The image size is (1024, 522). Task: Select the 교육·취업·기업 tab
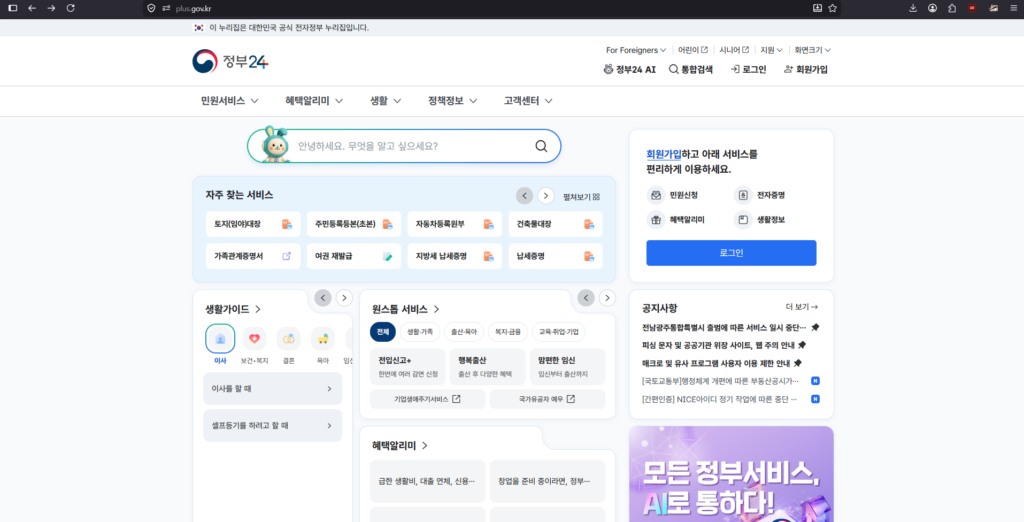tap(558, 332)
